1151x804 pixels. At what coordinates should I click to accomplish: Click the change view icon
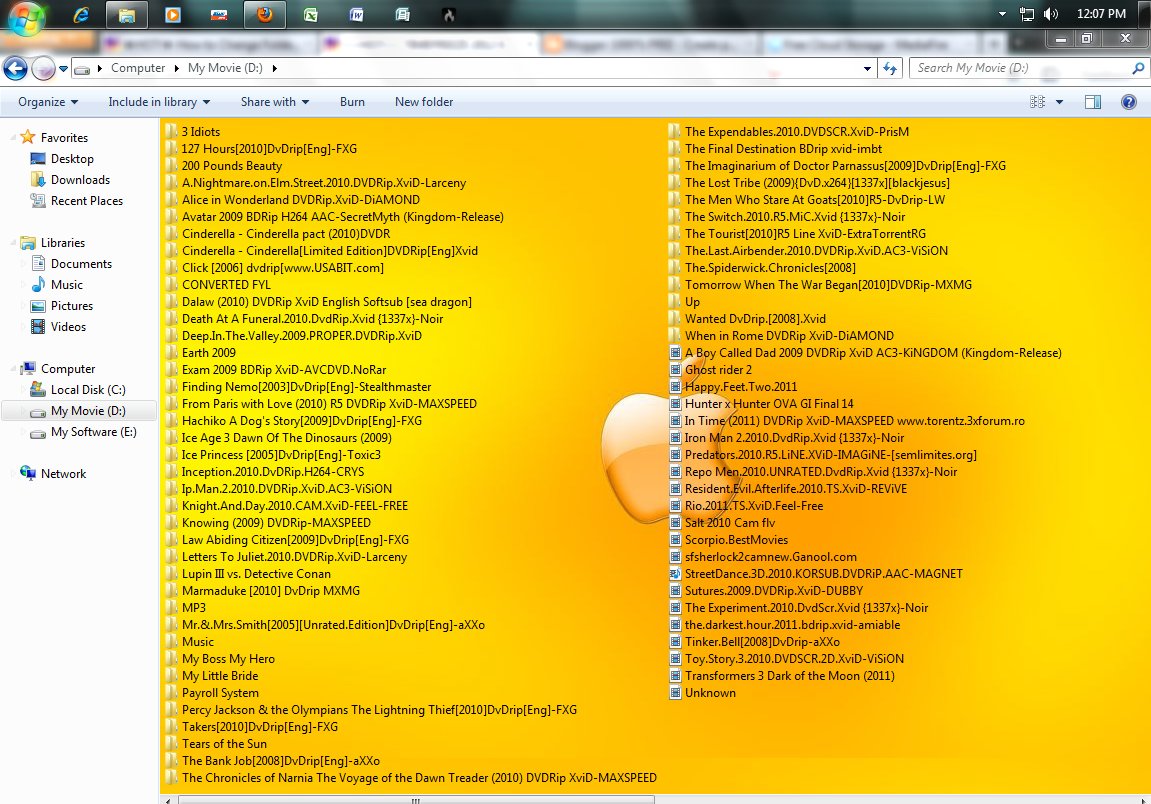point(1037,102)
